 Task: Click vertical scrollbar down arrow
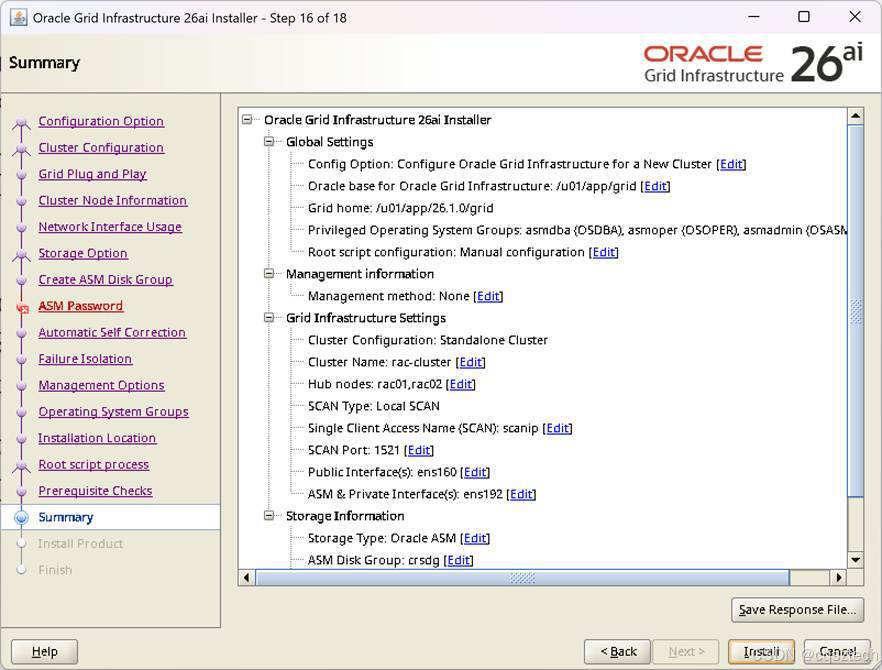coord(855,560)
